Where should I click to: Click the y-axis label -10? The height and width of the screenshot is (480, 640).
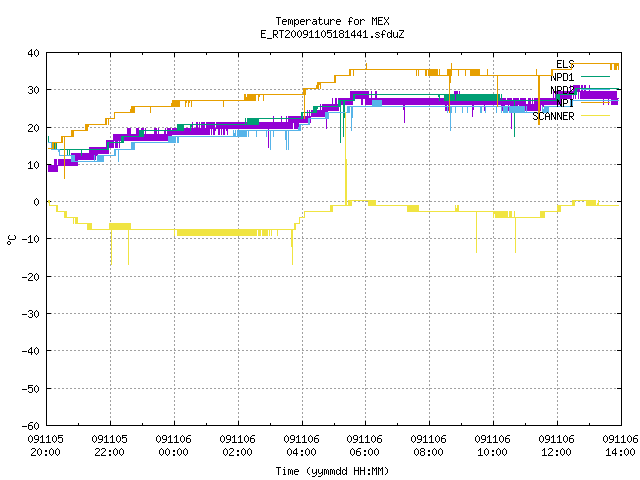(x=31, y=239)
